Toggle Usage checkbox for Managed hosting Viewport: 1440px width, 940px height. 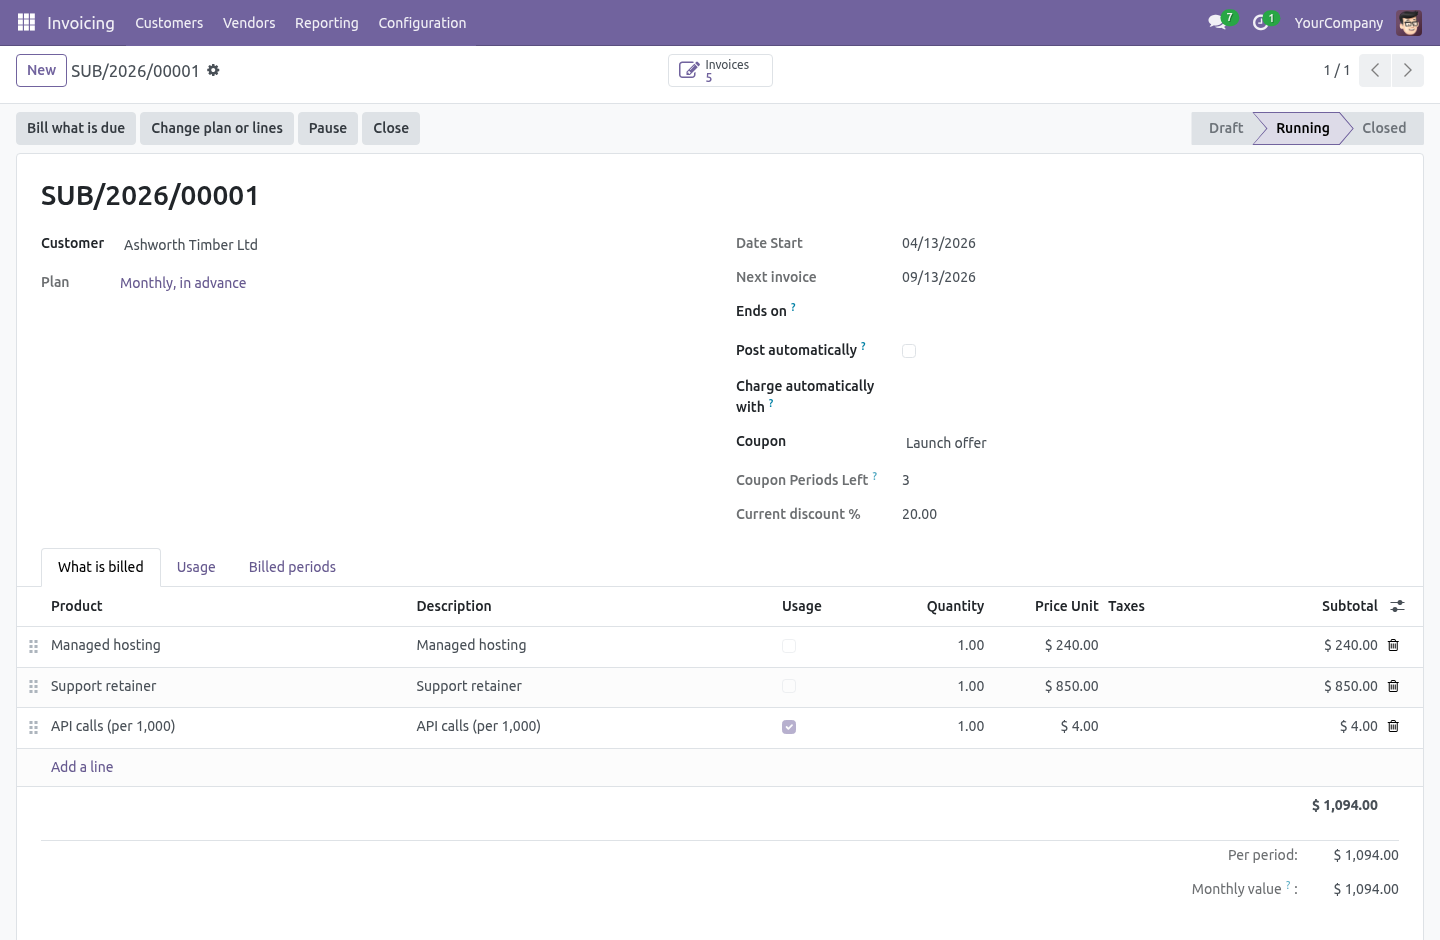[x=789, y=646]
